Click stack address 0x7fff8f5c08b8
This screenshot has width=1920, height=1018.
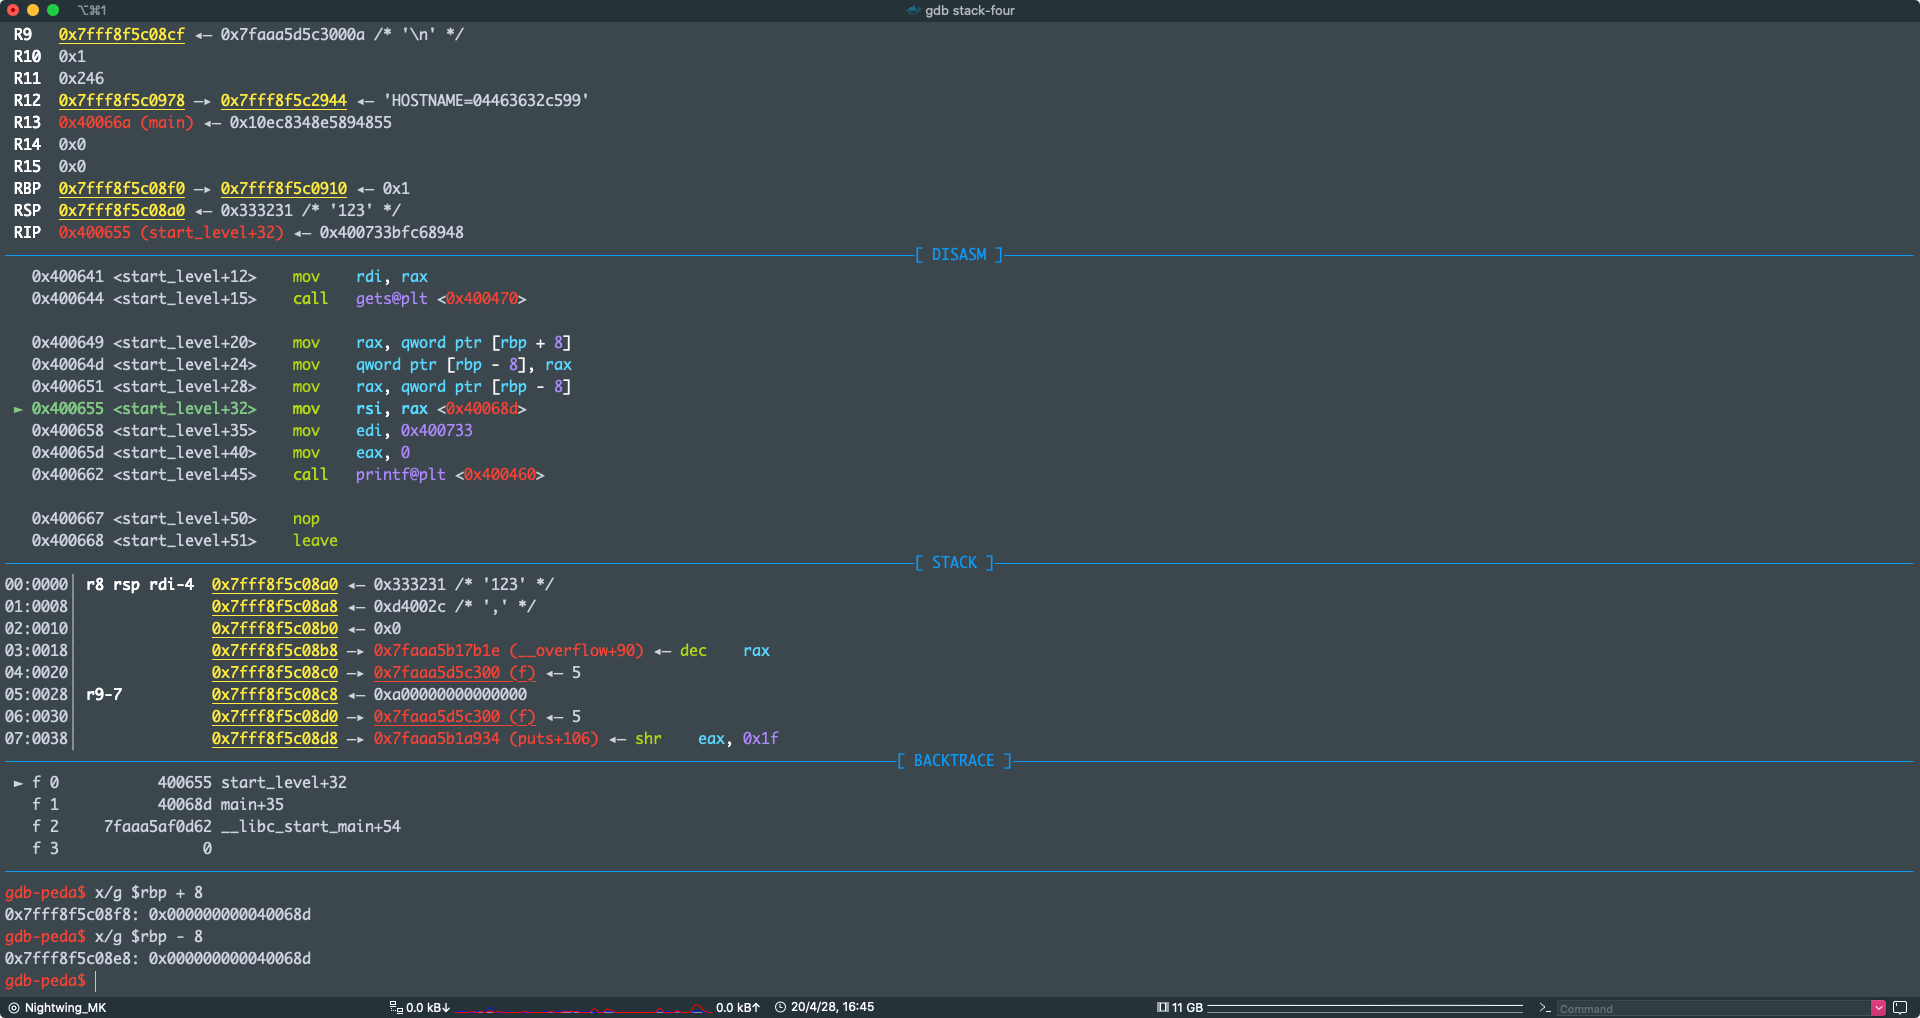[x=275, y=651]
